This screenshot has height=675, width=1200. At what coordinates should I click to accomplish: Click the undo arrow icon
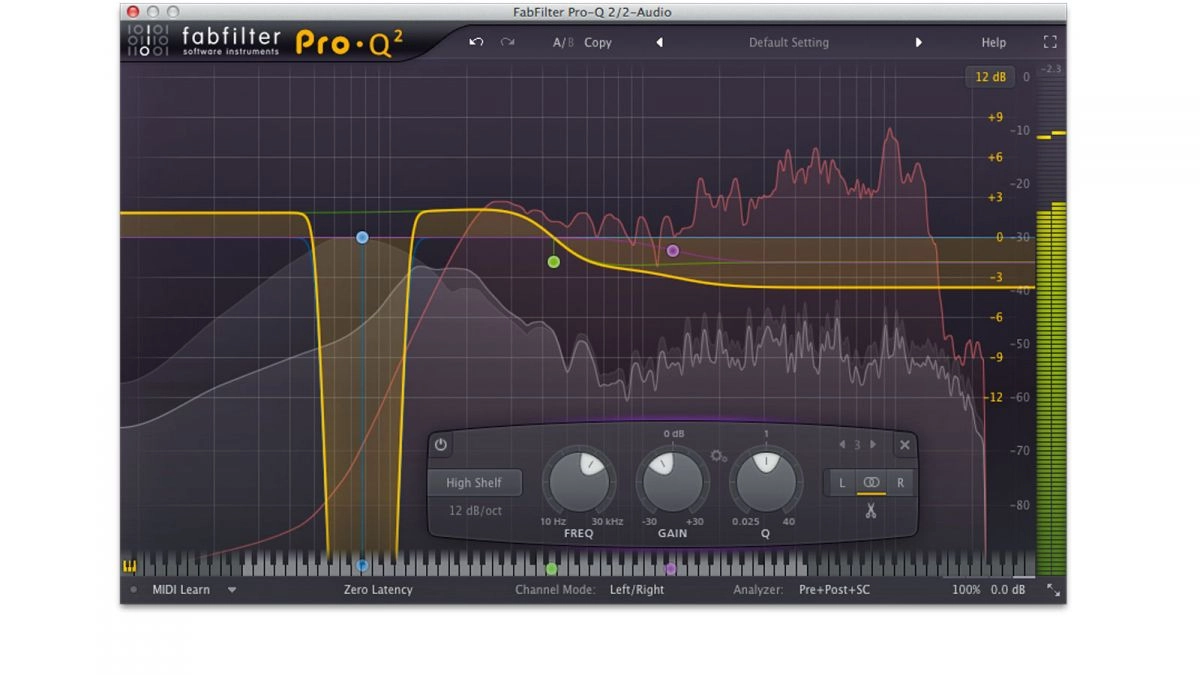476,42
